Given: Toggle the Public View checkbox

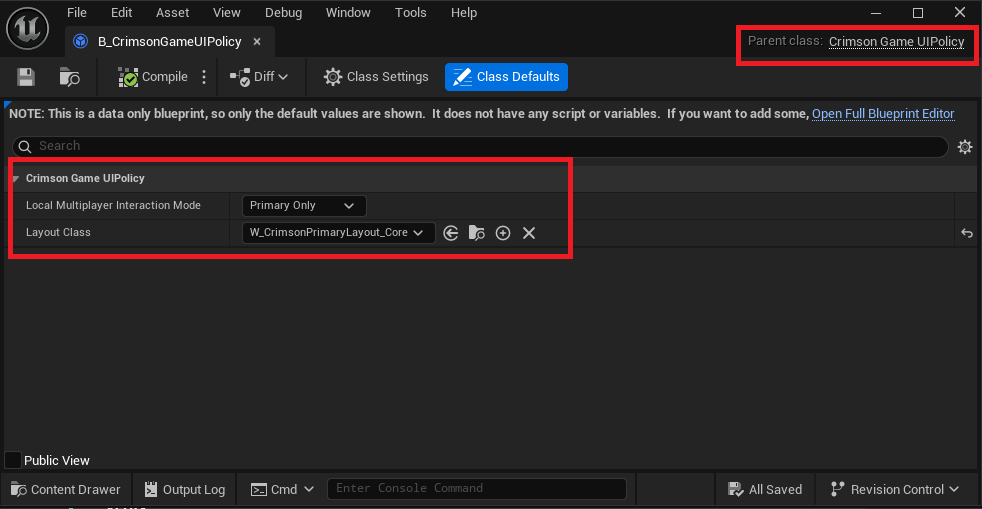Looking at the screenshot, I should pyautogui.click(x=13, y=460).
